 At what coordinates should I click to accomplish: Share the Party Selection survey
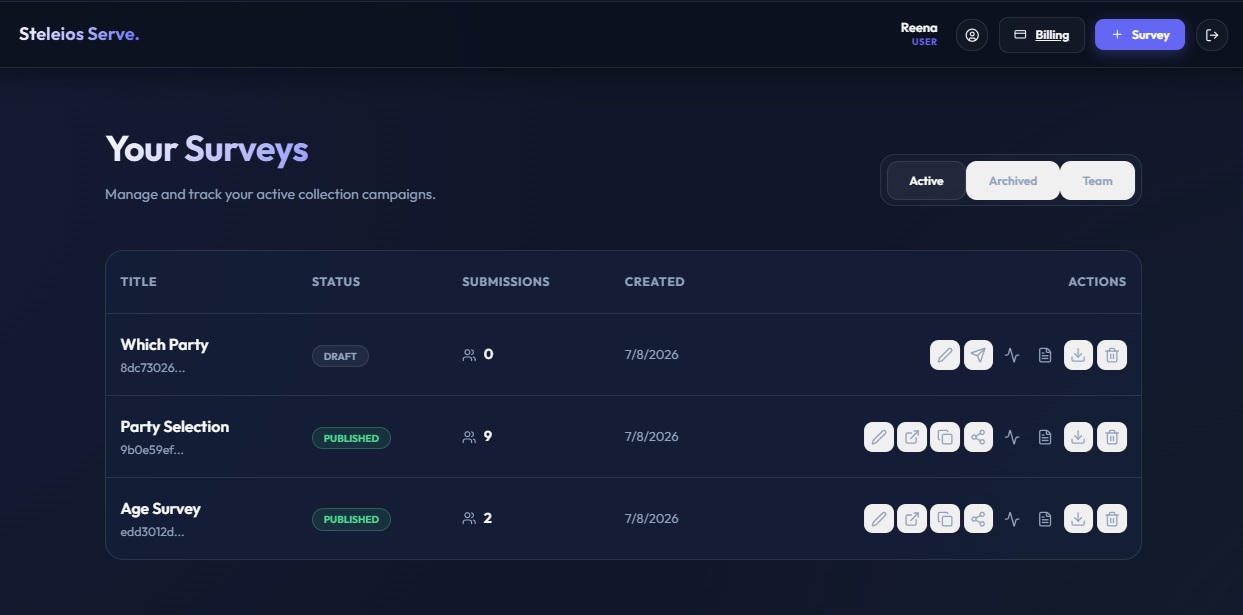[979, 437]
